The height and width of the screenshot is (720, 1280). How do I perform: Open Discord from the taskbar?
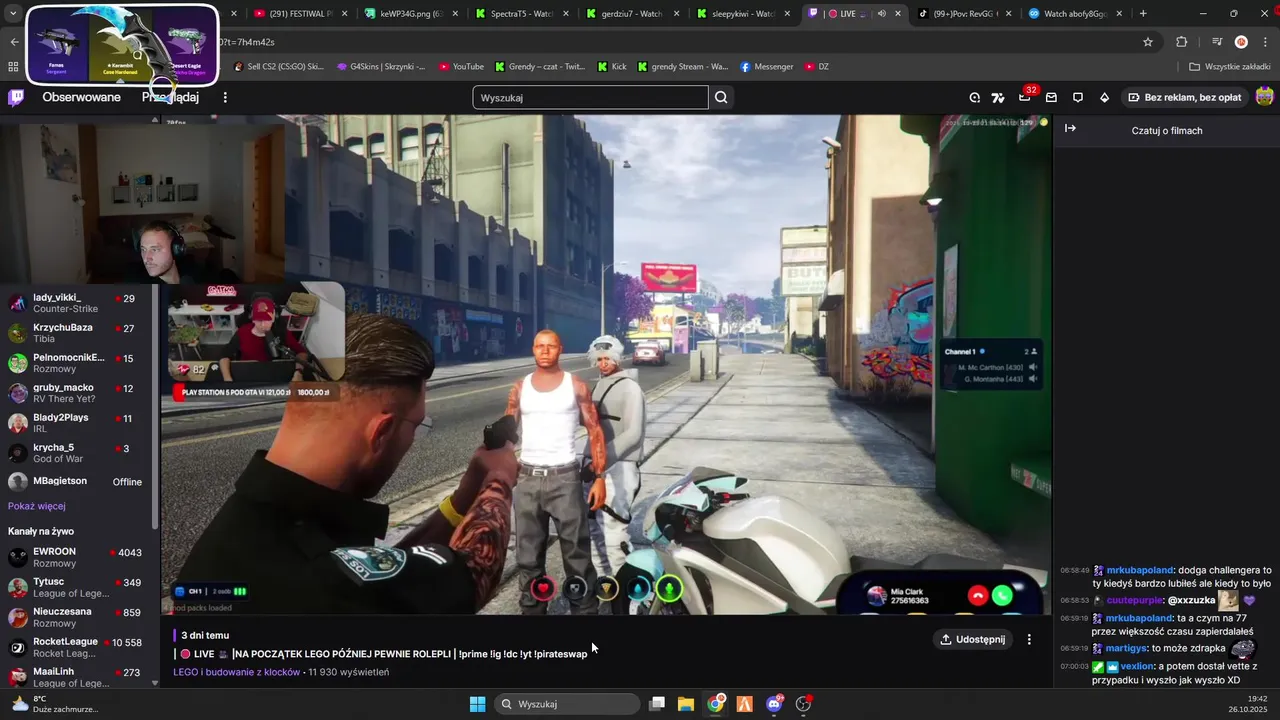(774, 704)
